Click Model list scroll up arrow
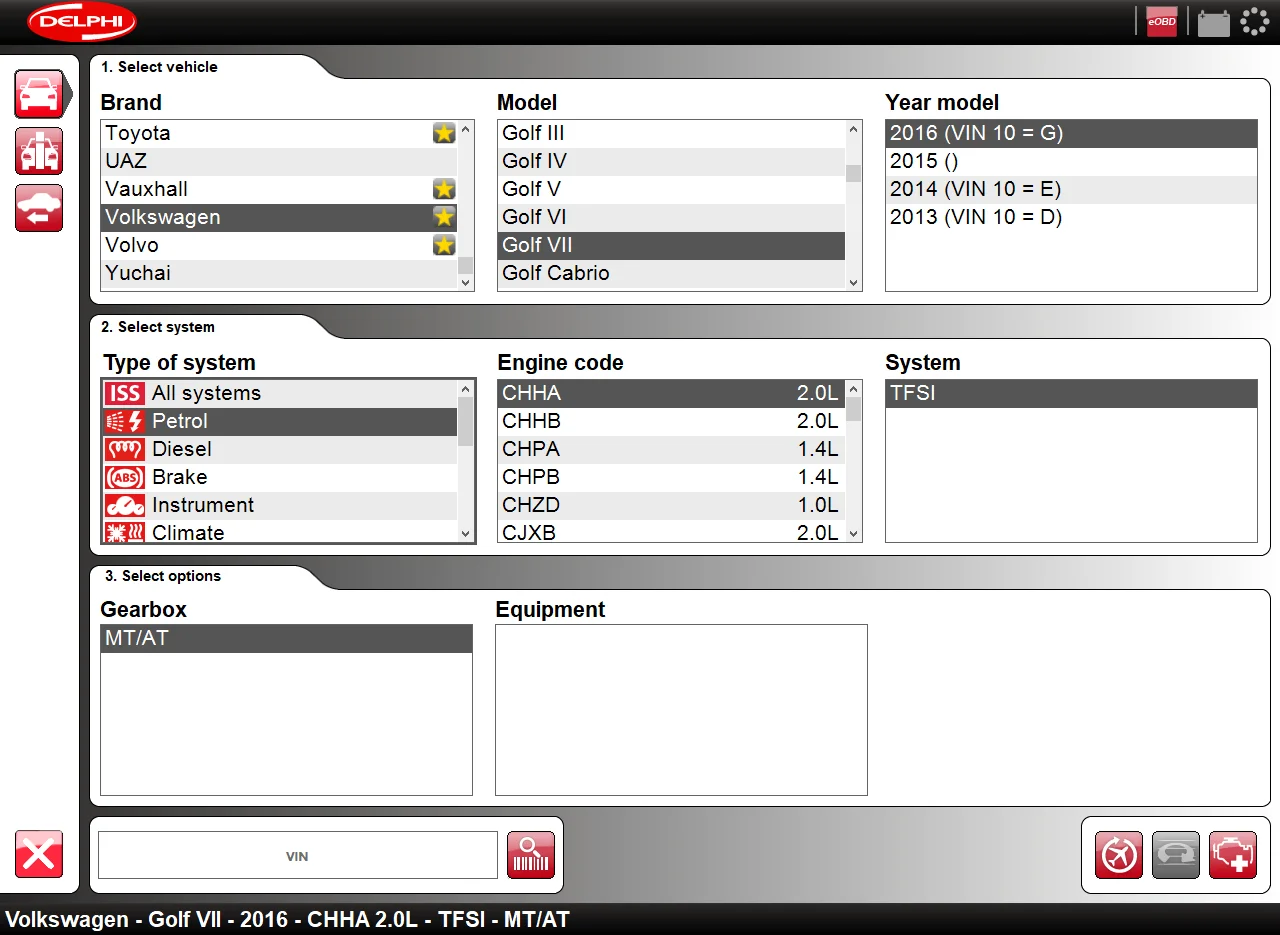Image resolution: width=1280 pixels, height=935 pixels. click(853, 129)
